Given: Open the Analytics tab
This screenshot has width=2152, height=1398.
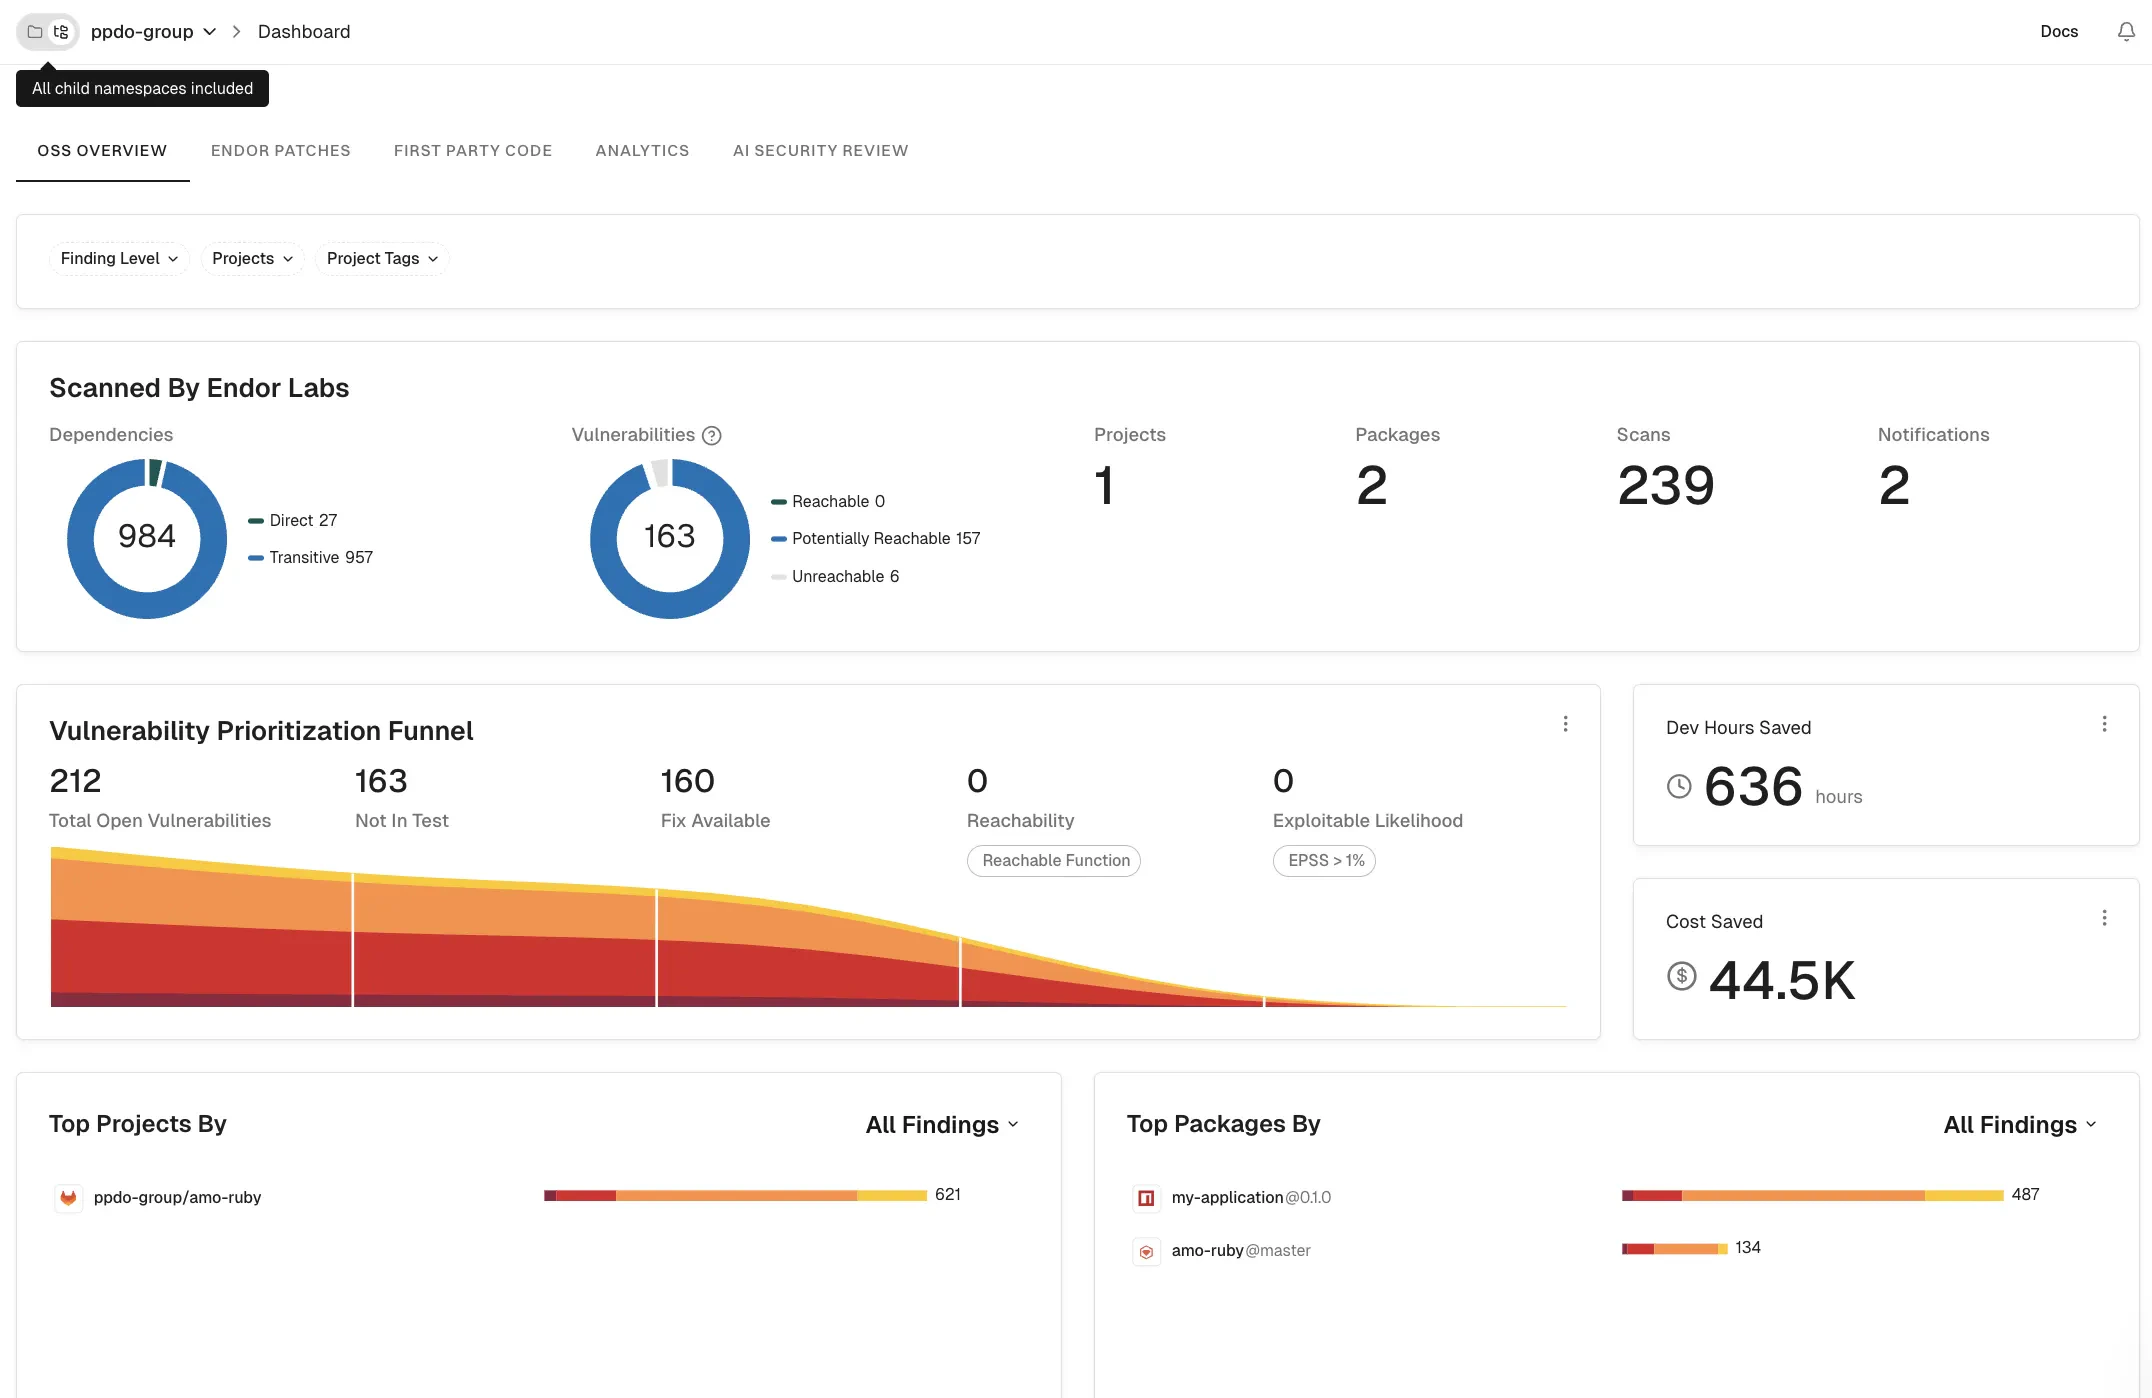Looking at the screenshot, I should pos(642,151).
